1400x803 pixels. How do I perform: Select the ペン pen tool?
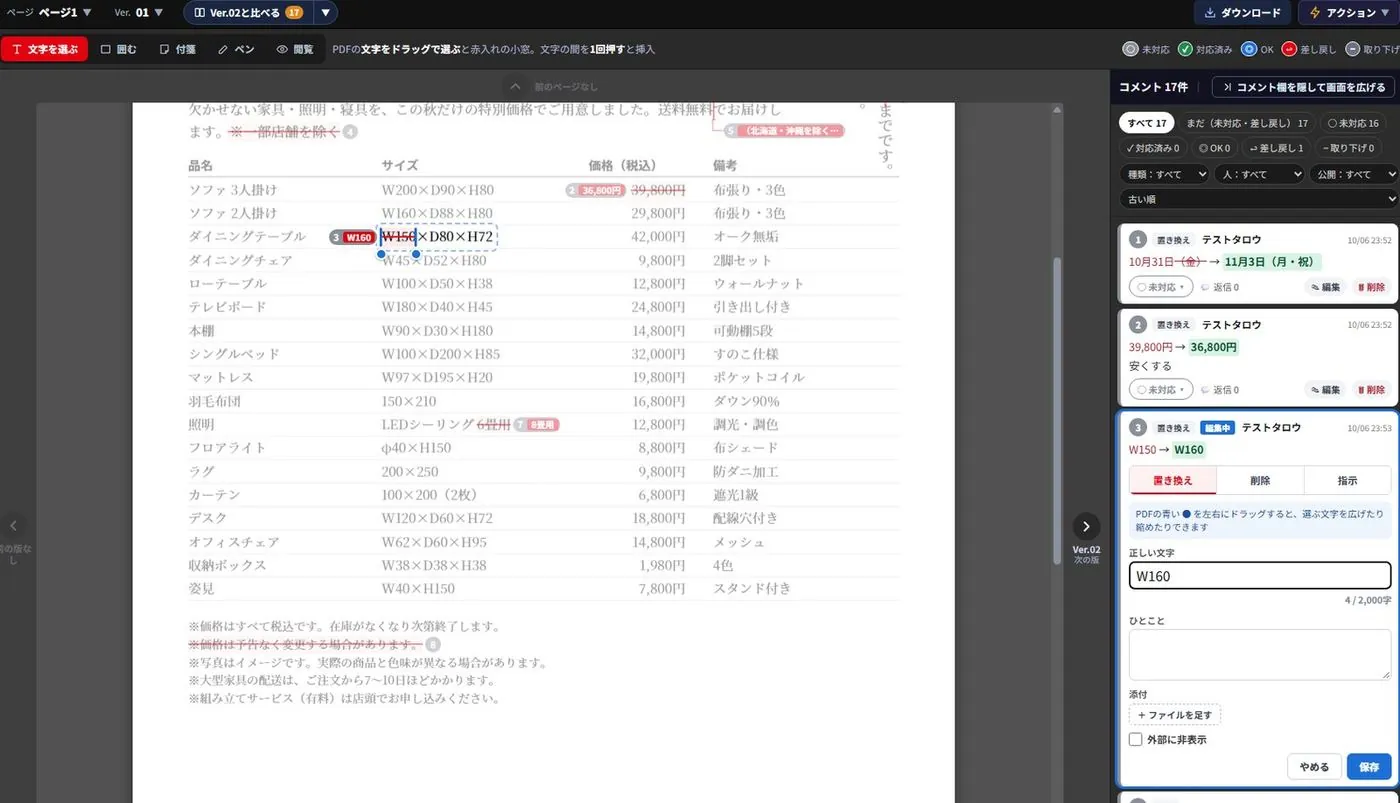[236, 49]
